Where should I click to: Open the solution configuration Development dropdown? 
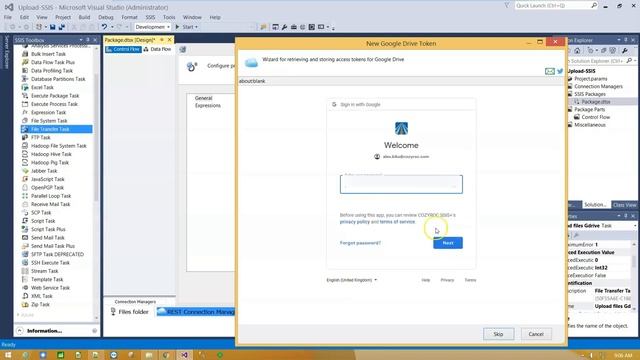(x=153, y=27)
